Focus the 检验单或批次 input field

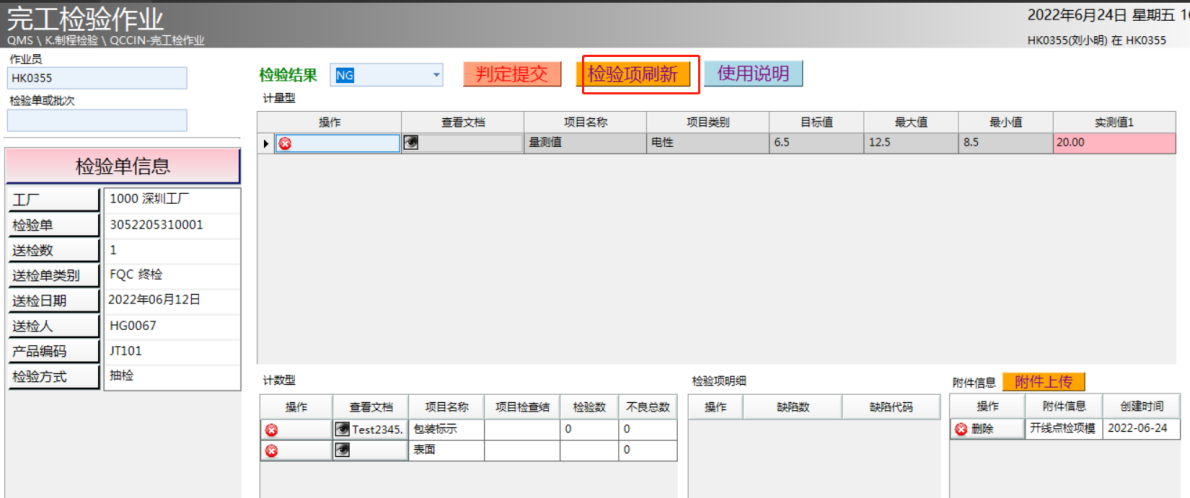point(97,120)
